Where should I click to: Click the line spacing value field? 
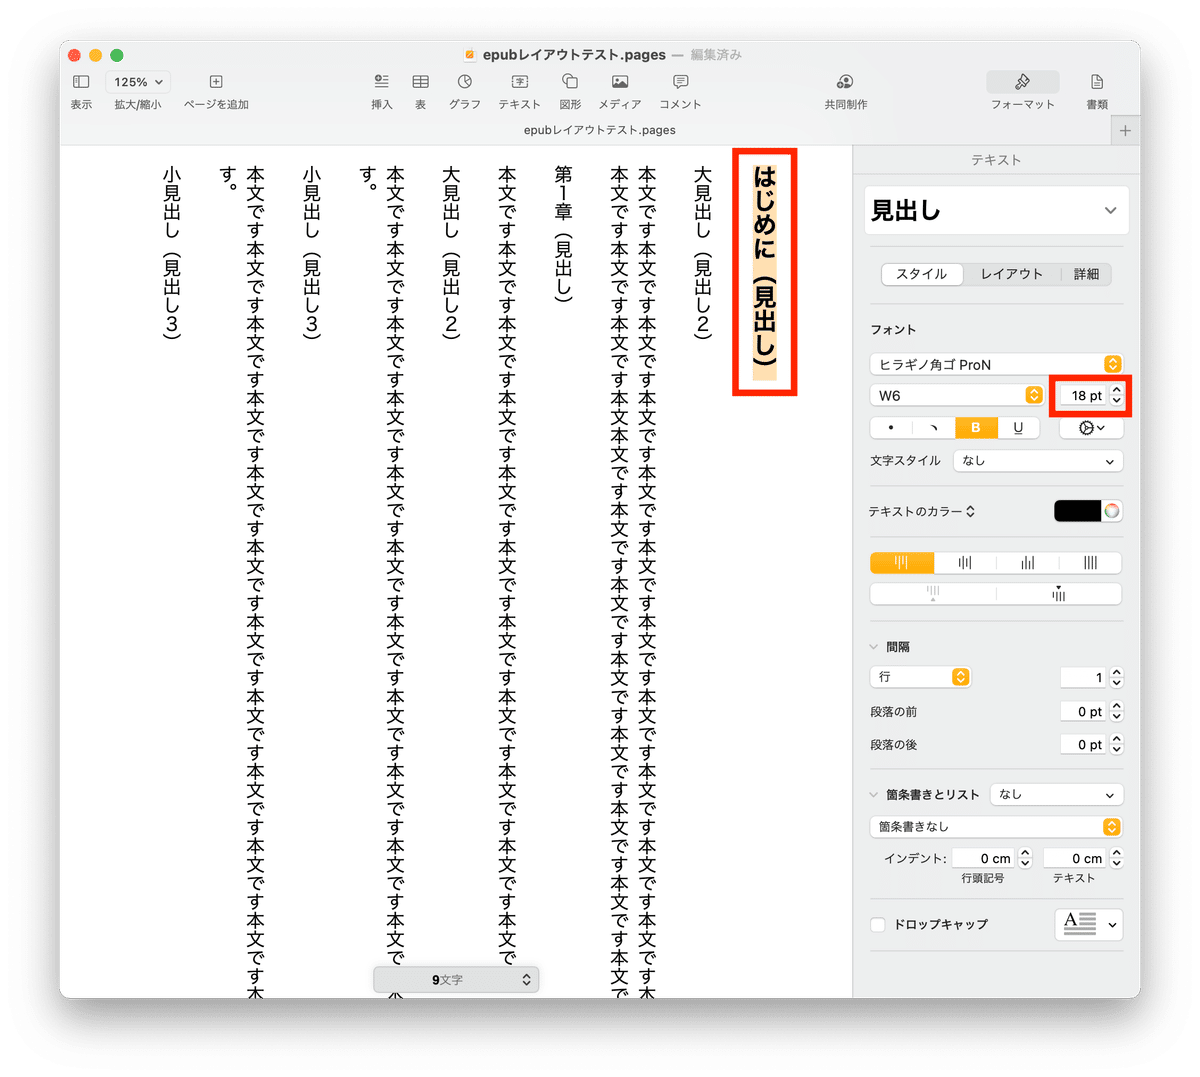(1084, 677)
